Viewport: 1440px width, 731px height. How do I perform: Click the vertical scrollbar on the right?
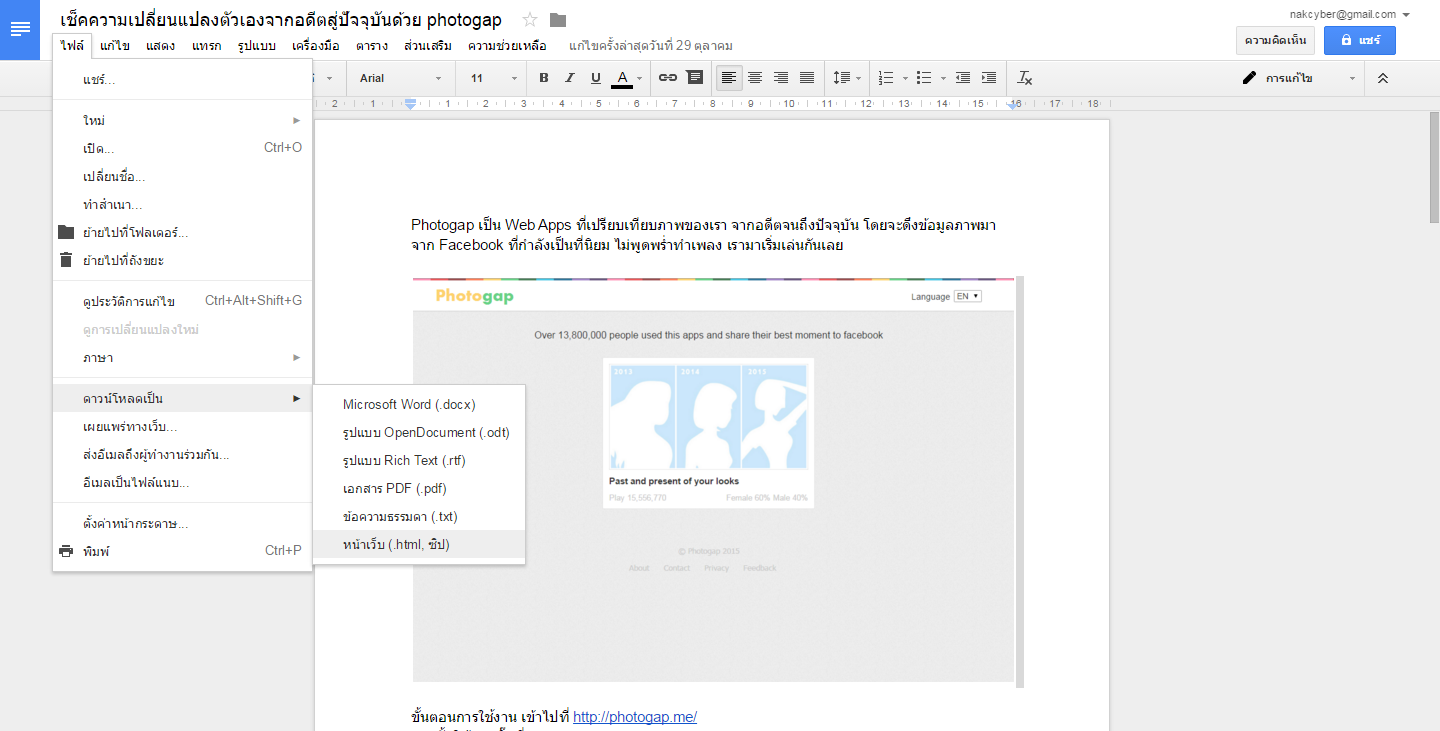click(1433, 170)
